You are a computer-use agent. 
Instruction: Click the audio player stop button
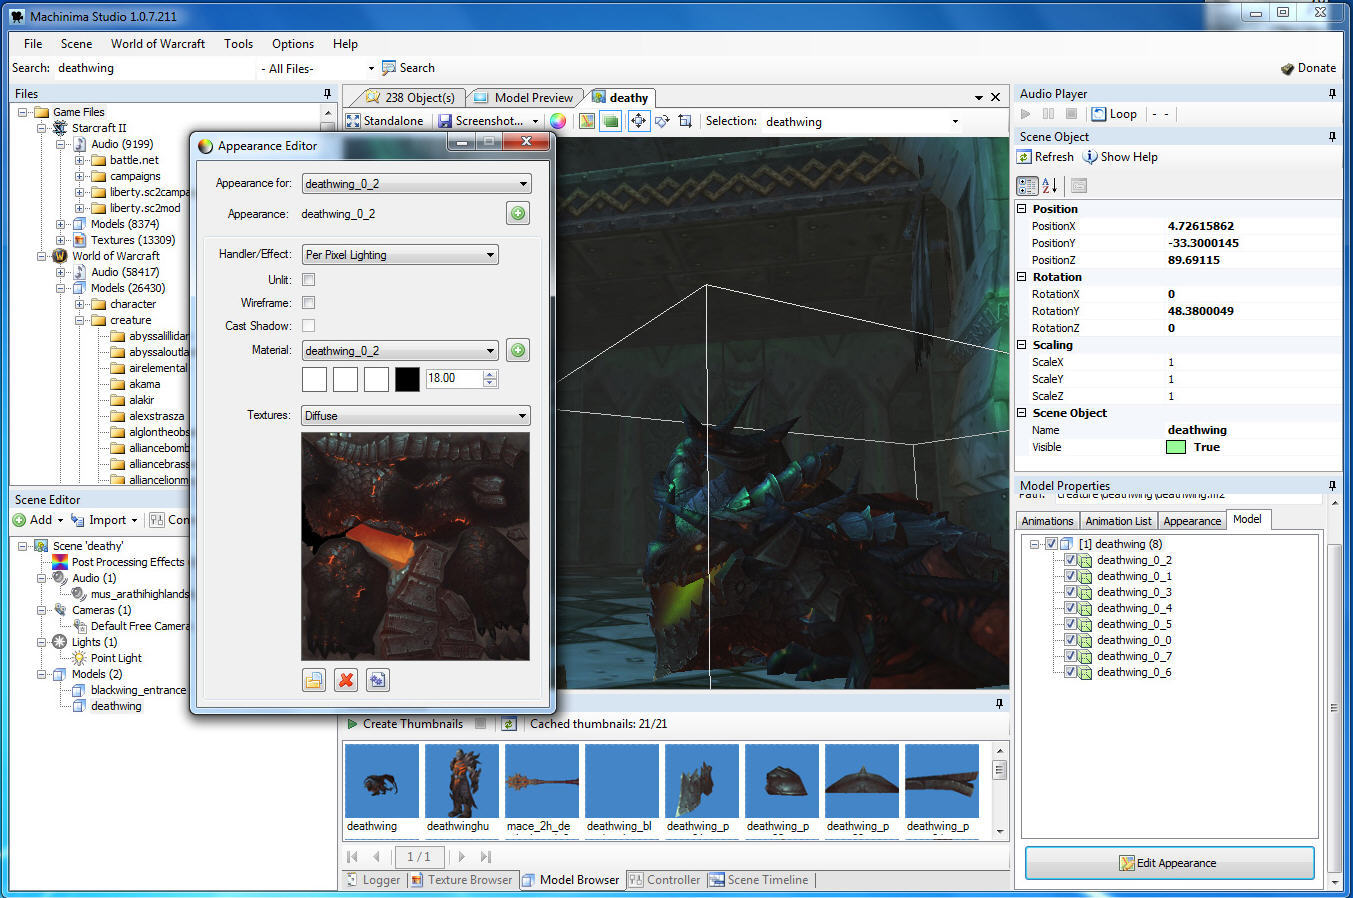point(1071,114)
